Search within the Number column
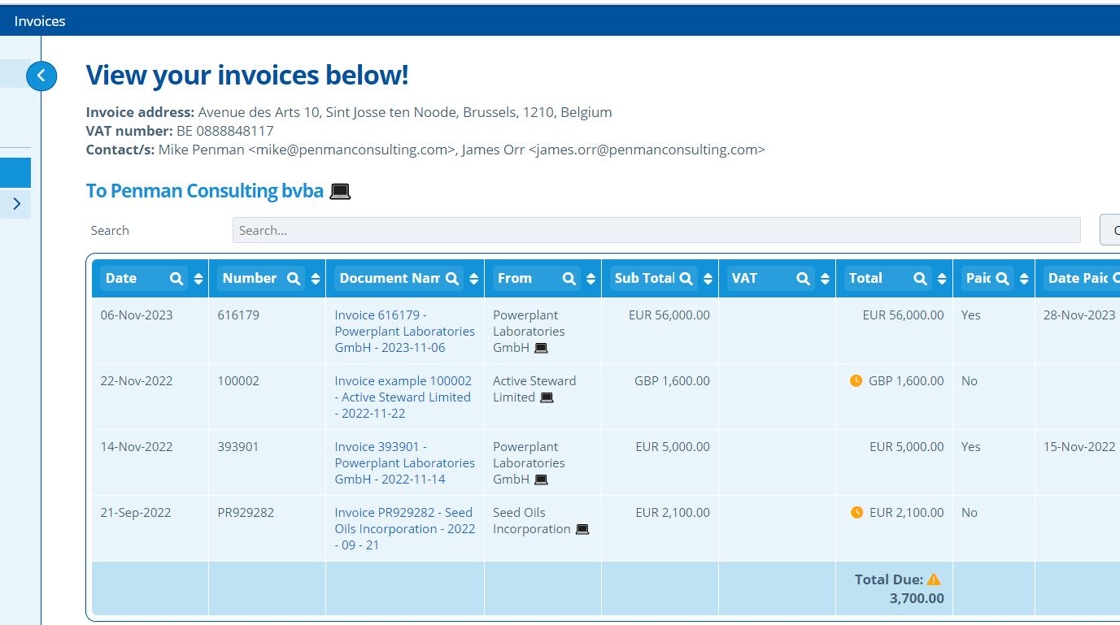 [x=293, y=279]
